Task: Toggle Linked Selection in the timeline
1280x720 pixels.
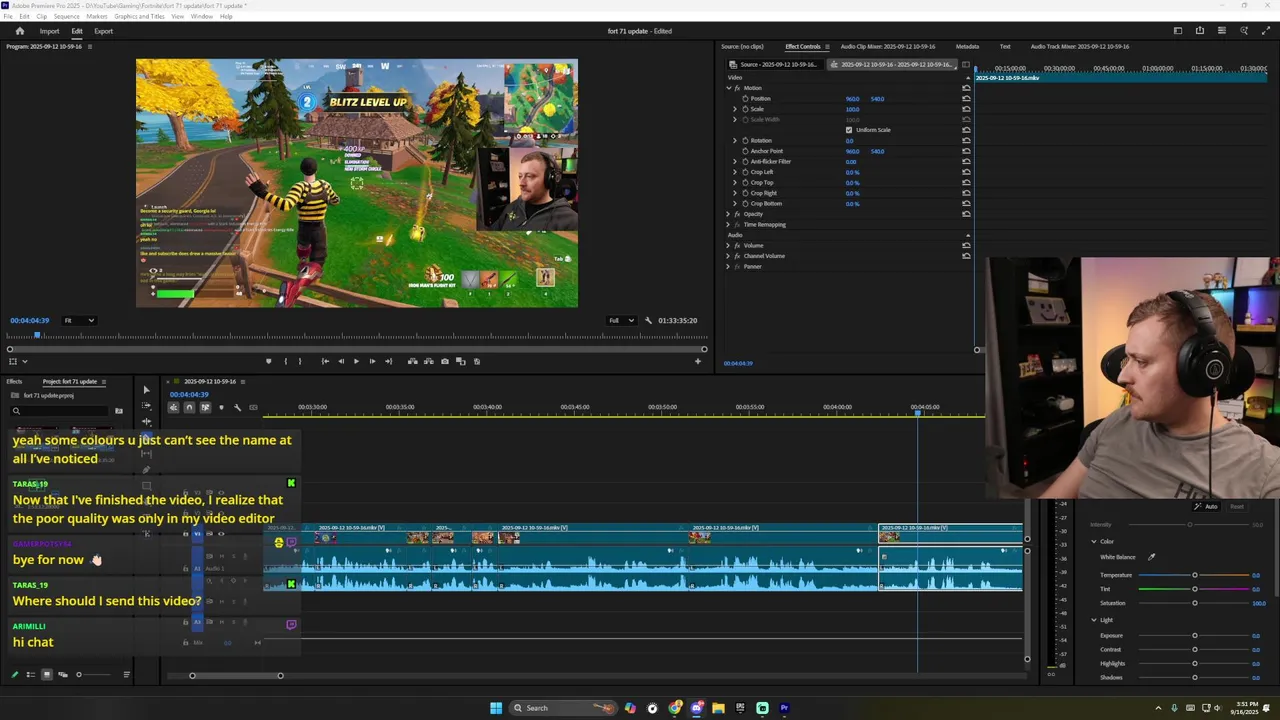Action: pos(205,407)
